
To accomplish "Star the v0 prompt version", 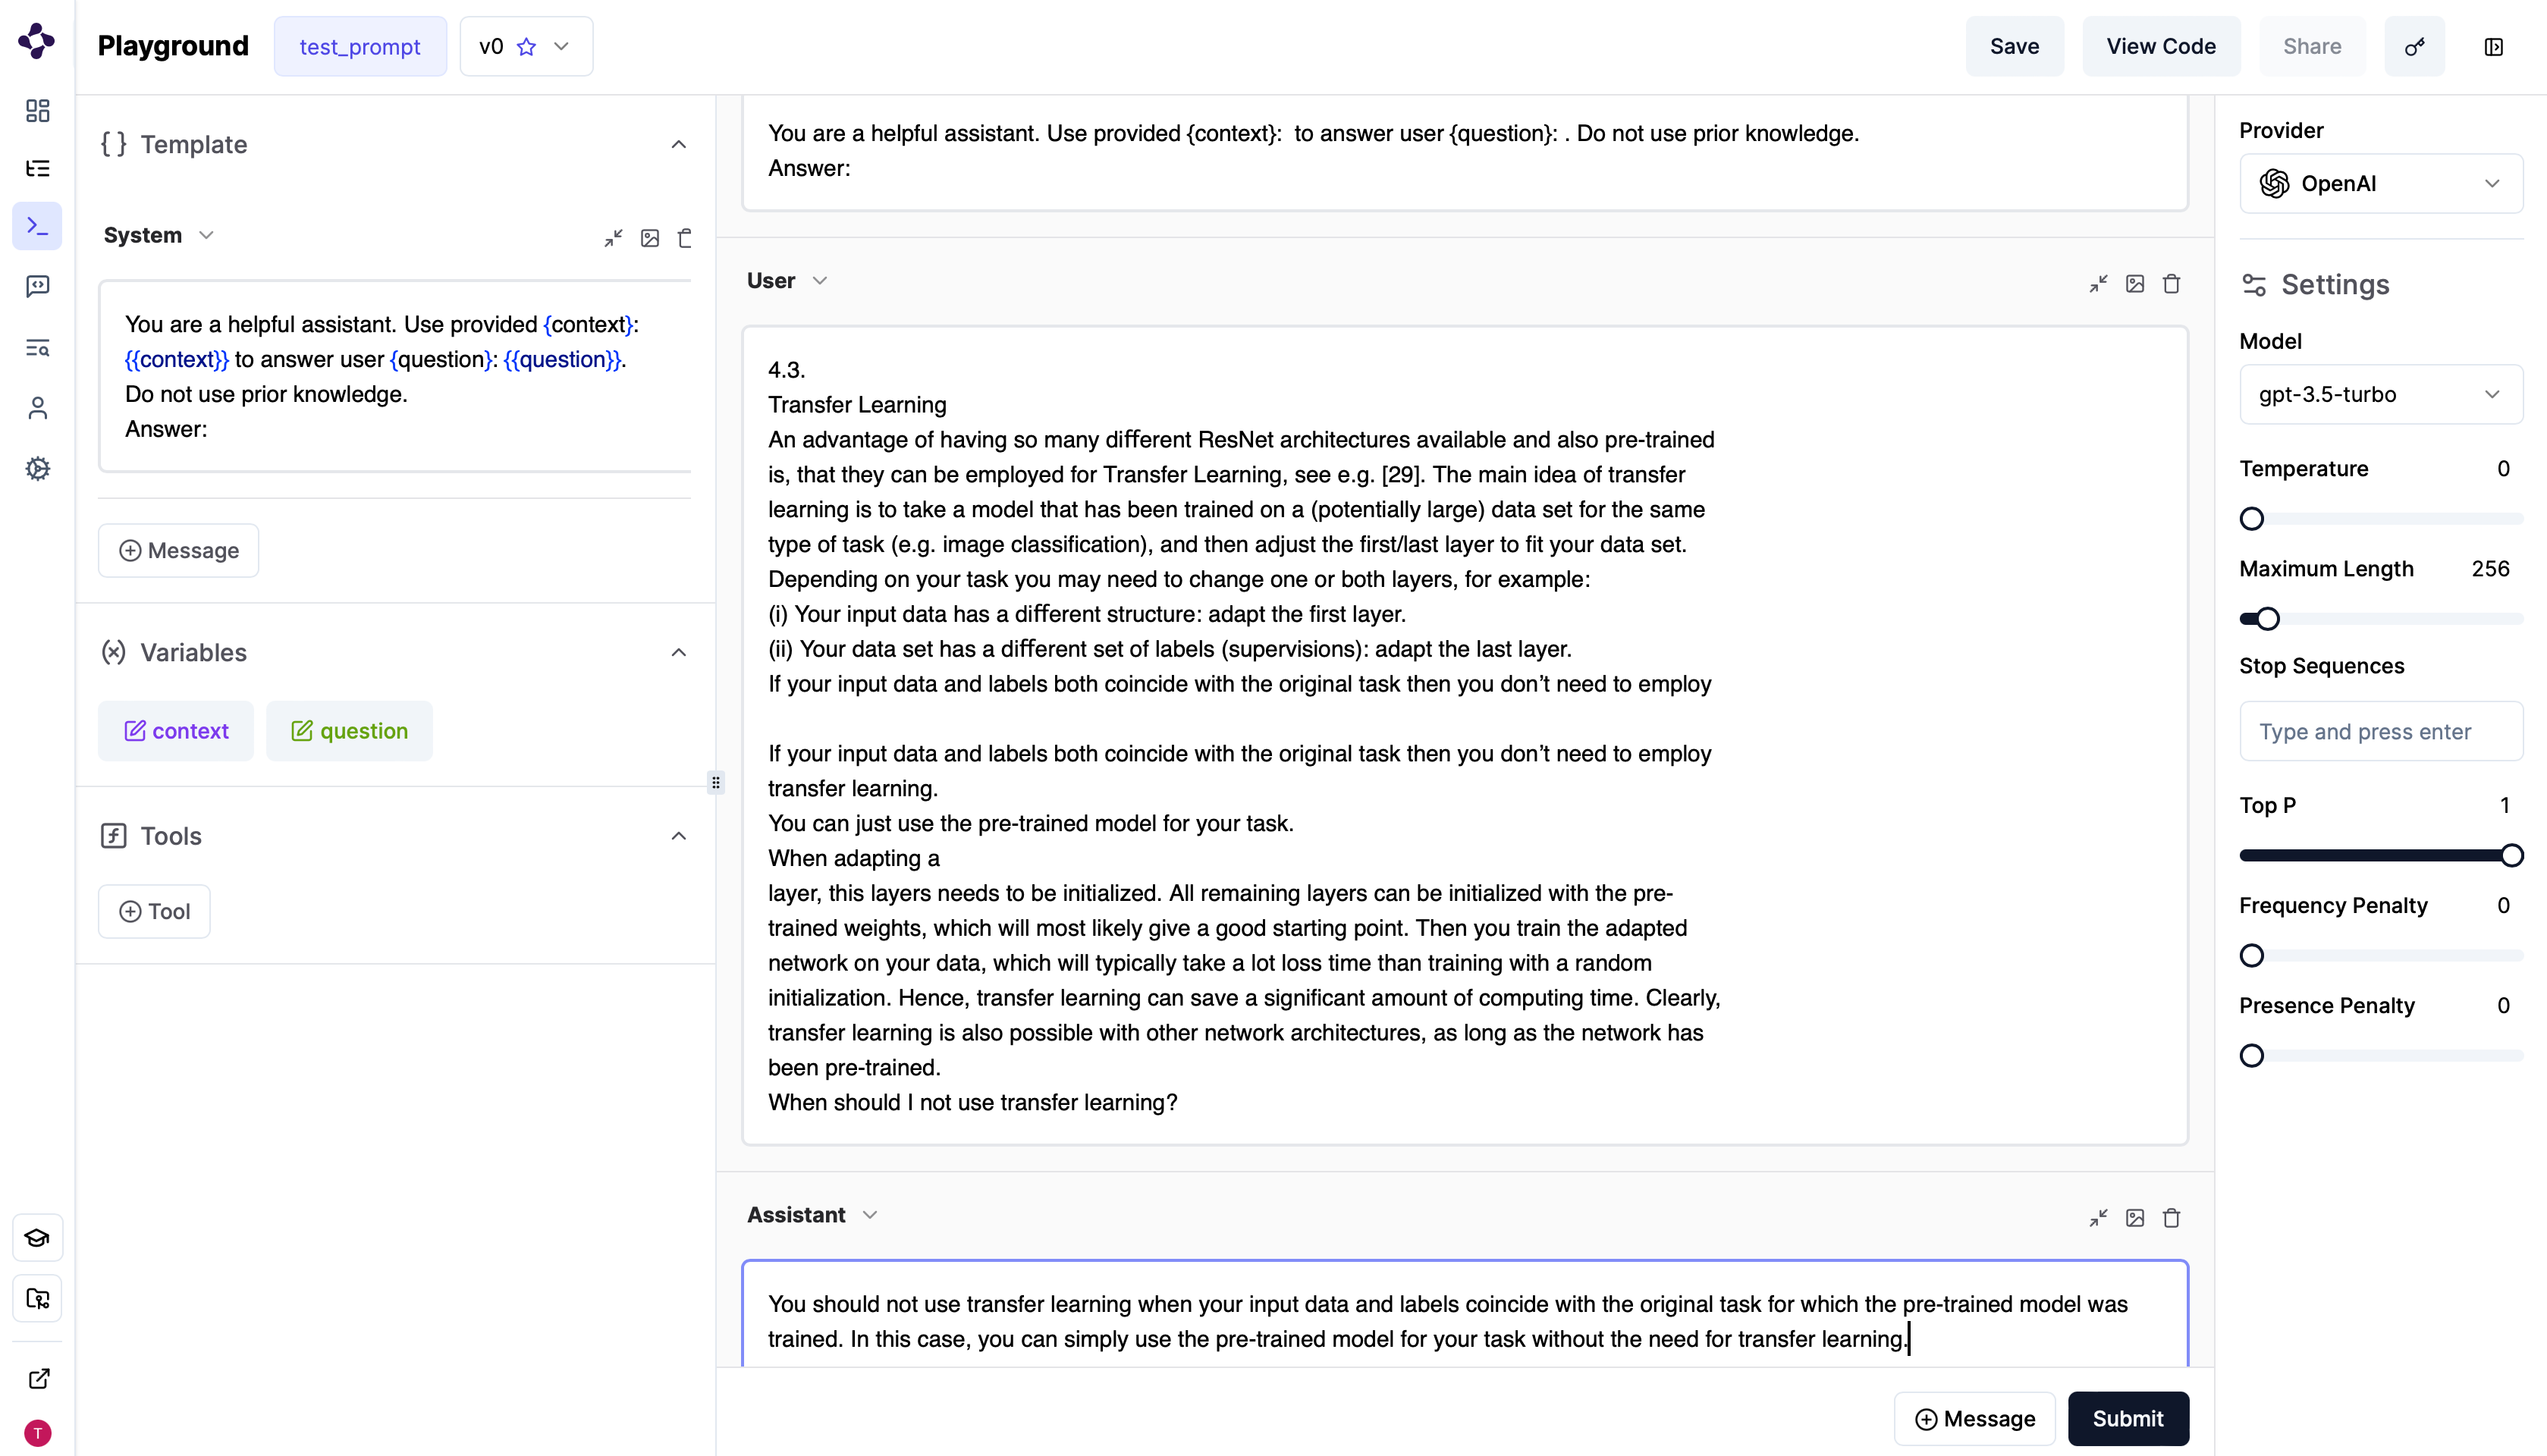I will [x=526, y=47].
